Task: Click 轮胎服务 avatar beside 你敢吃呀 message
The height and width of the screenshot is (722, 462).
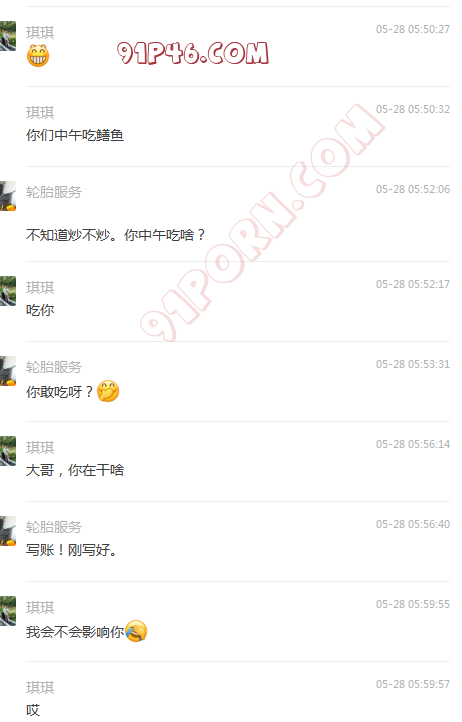Action: point(8,371)
